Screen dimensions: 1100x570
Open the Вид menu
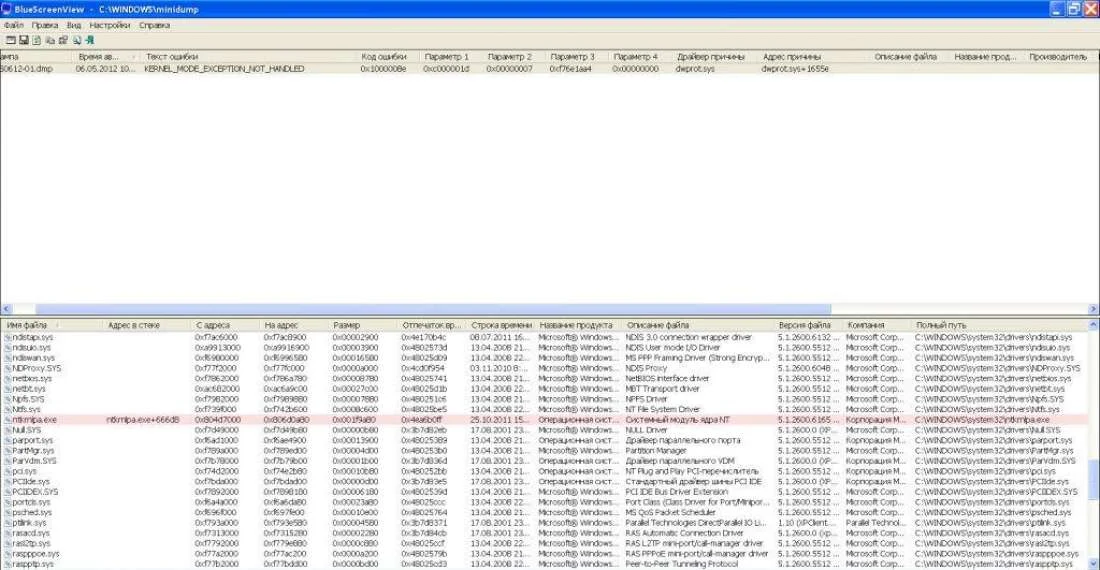(x=74, y=25)
